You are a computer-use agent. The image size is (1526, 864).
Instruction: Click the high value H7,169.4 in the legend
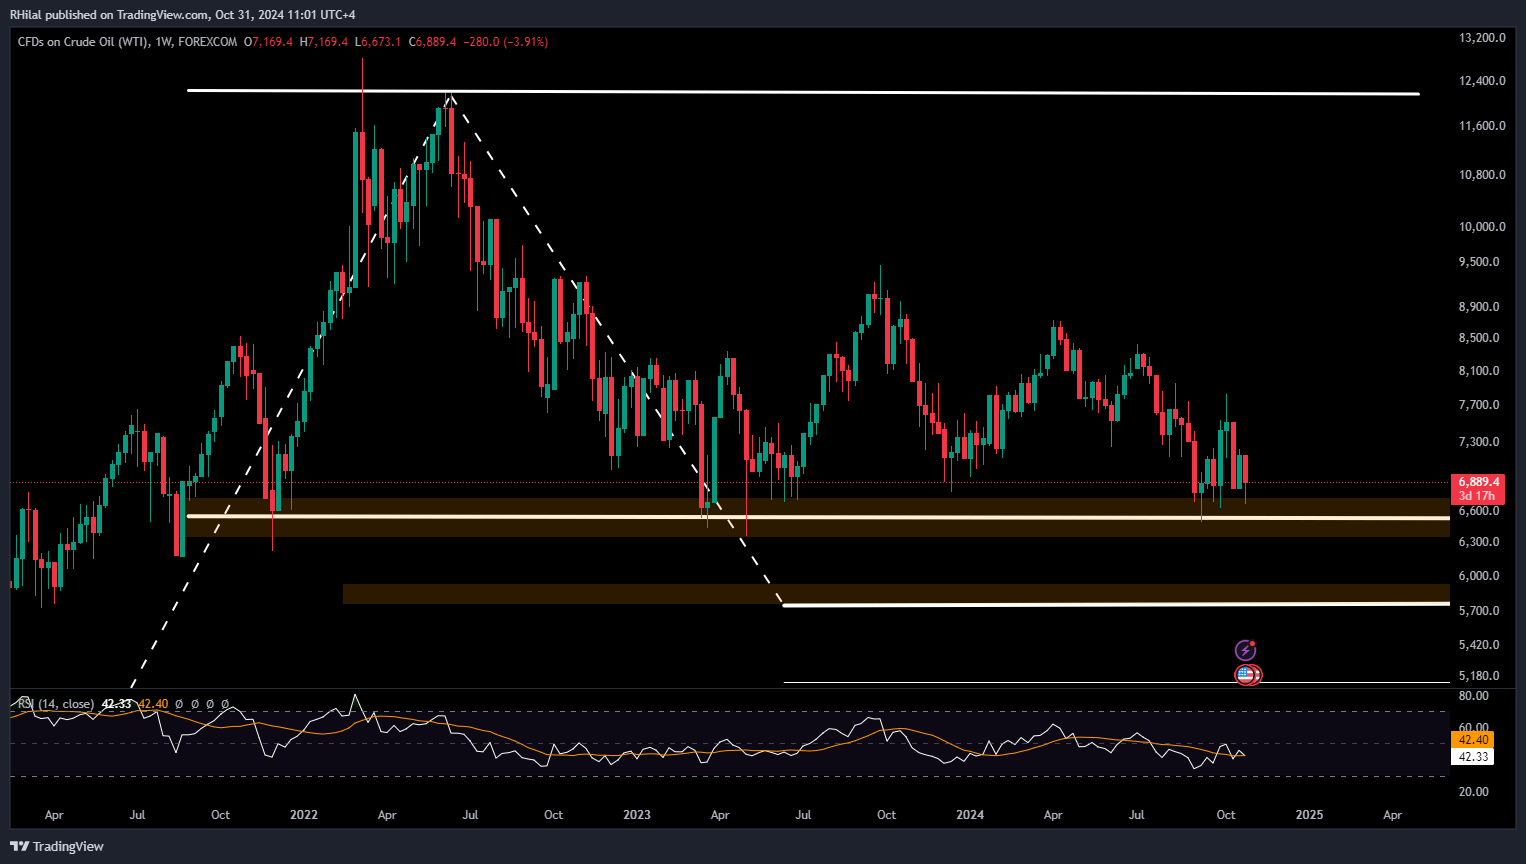point(324,42)
